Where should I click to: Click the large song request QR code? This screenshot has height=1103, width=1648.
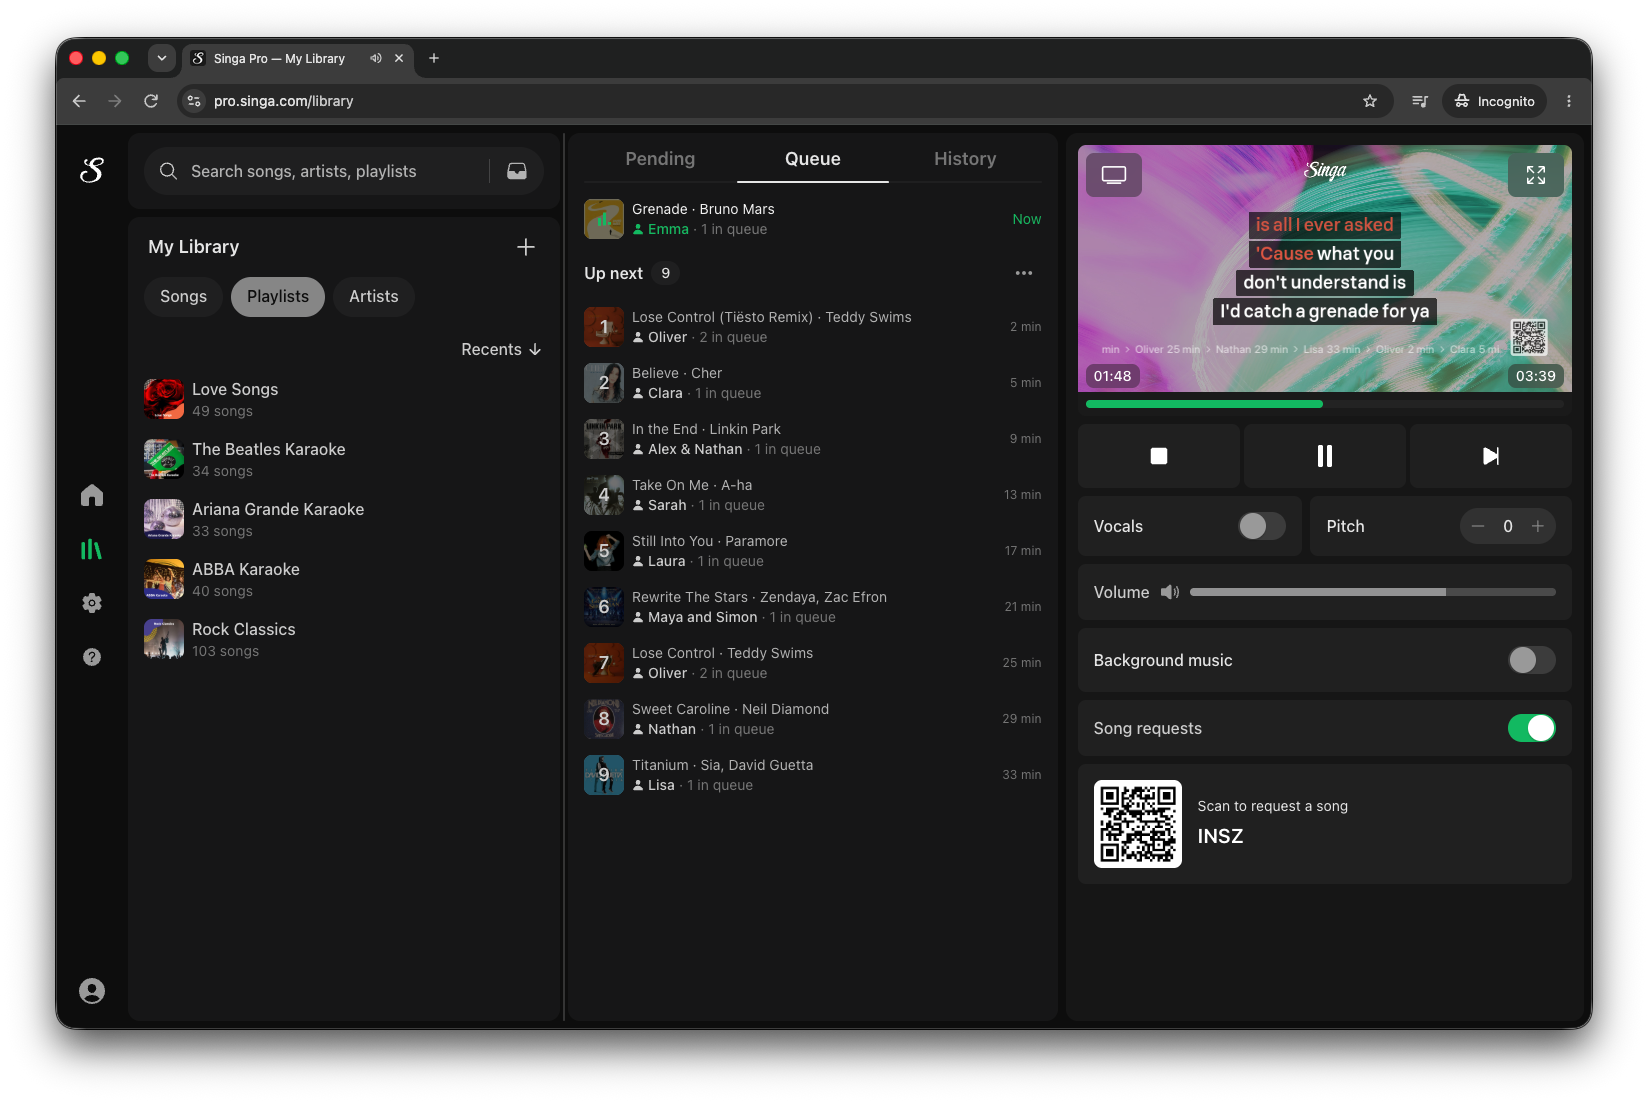pos(1138,824)
